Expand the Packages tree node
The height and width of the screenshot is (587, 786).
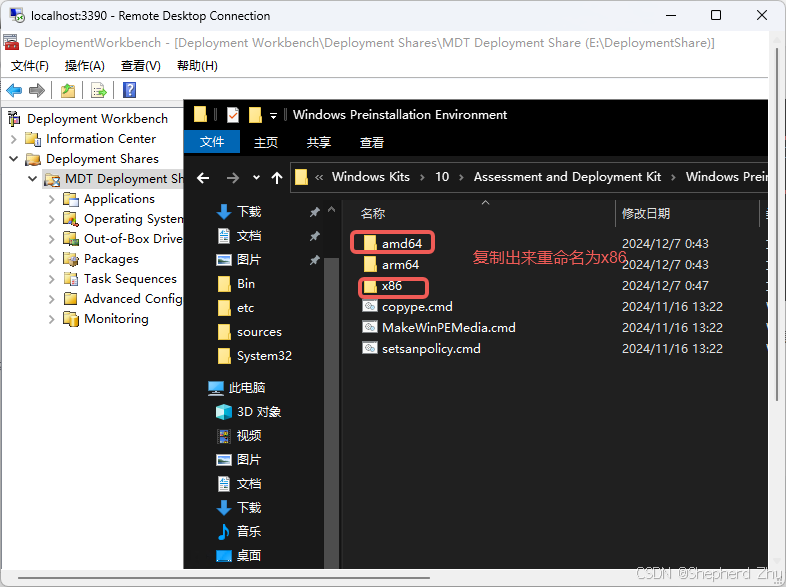52,259
